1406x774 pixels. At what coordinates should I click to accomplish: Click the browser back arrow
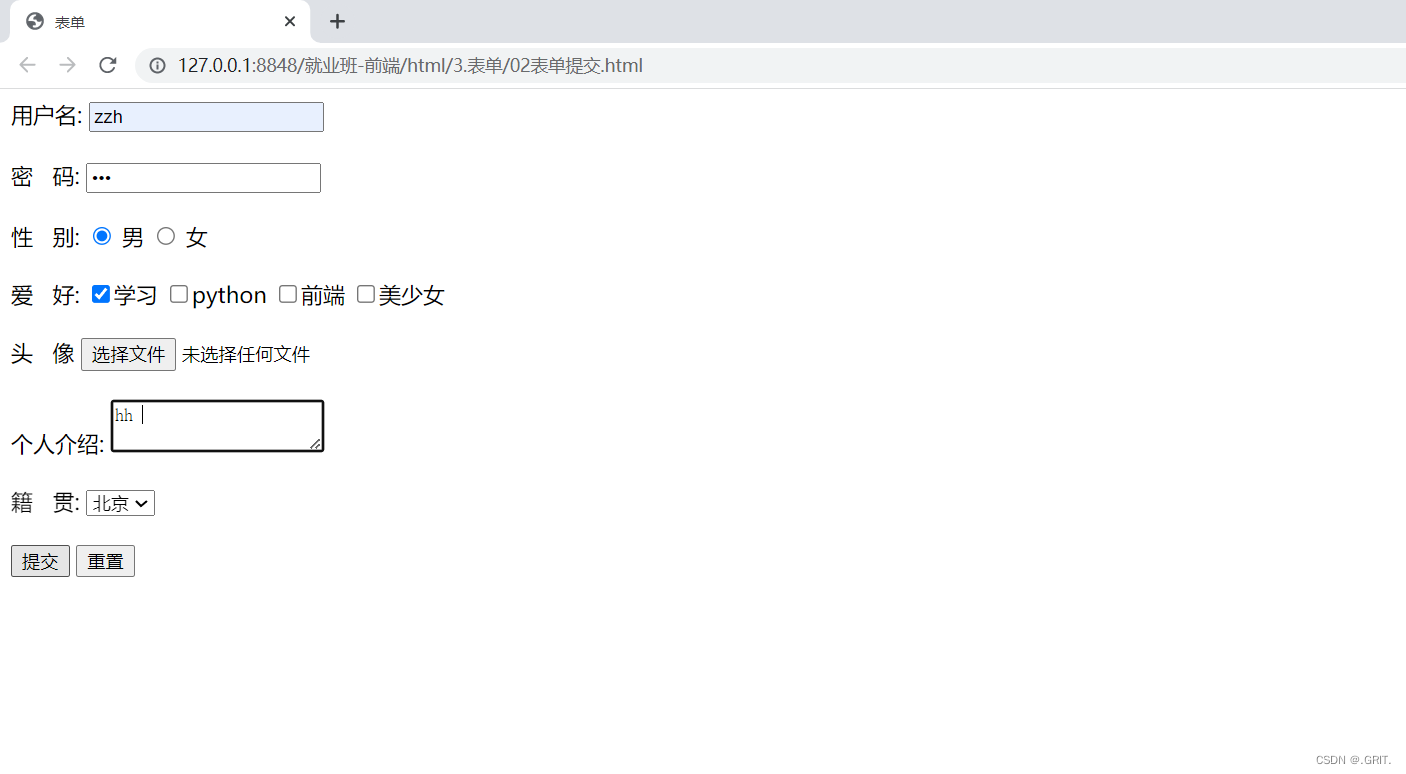(27, 65)
